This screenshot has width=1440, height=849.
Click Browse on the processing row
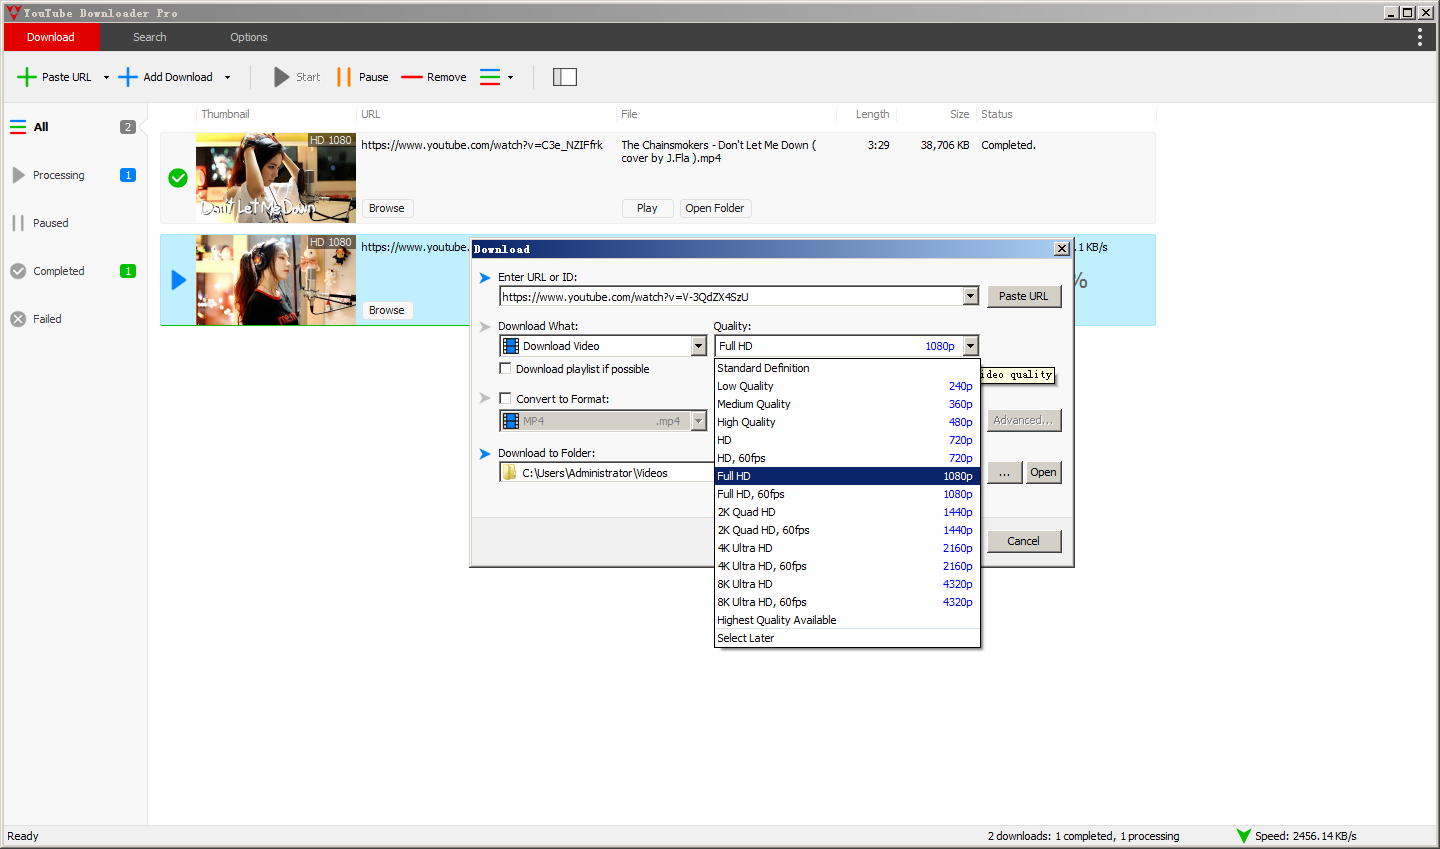click(387, 310)
